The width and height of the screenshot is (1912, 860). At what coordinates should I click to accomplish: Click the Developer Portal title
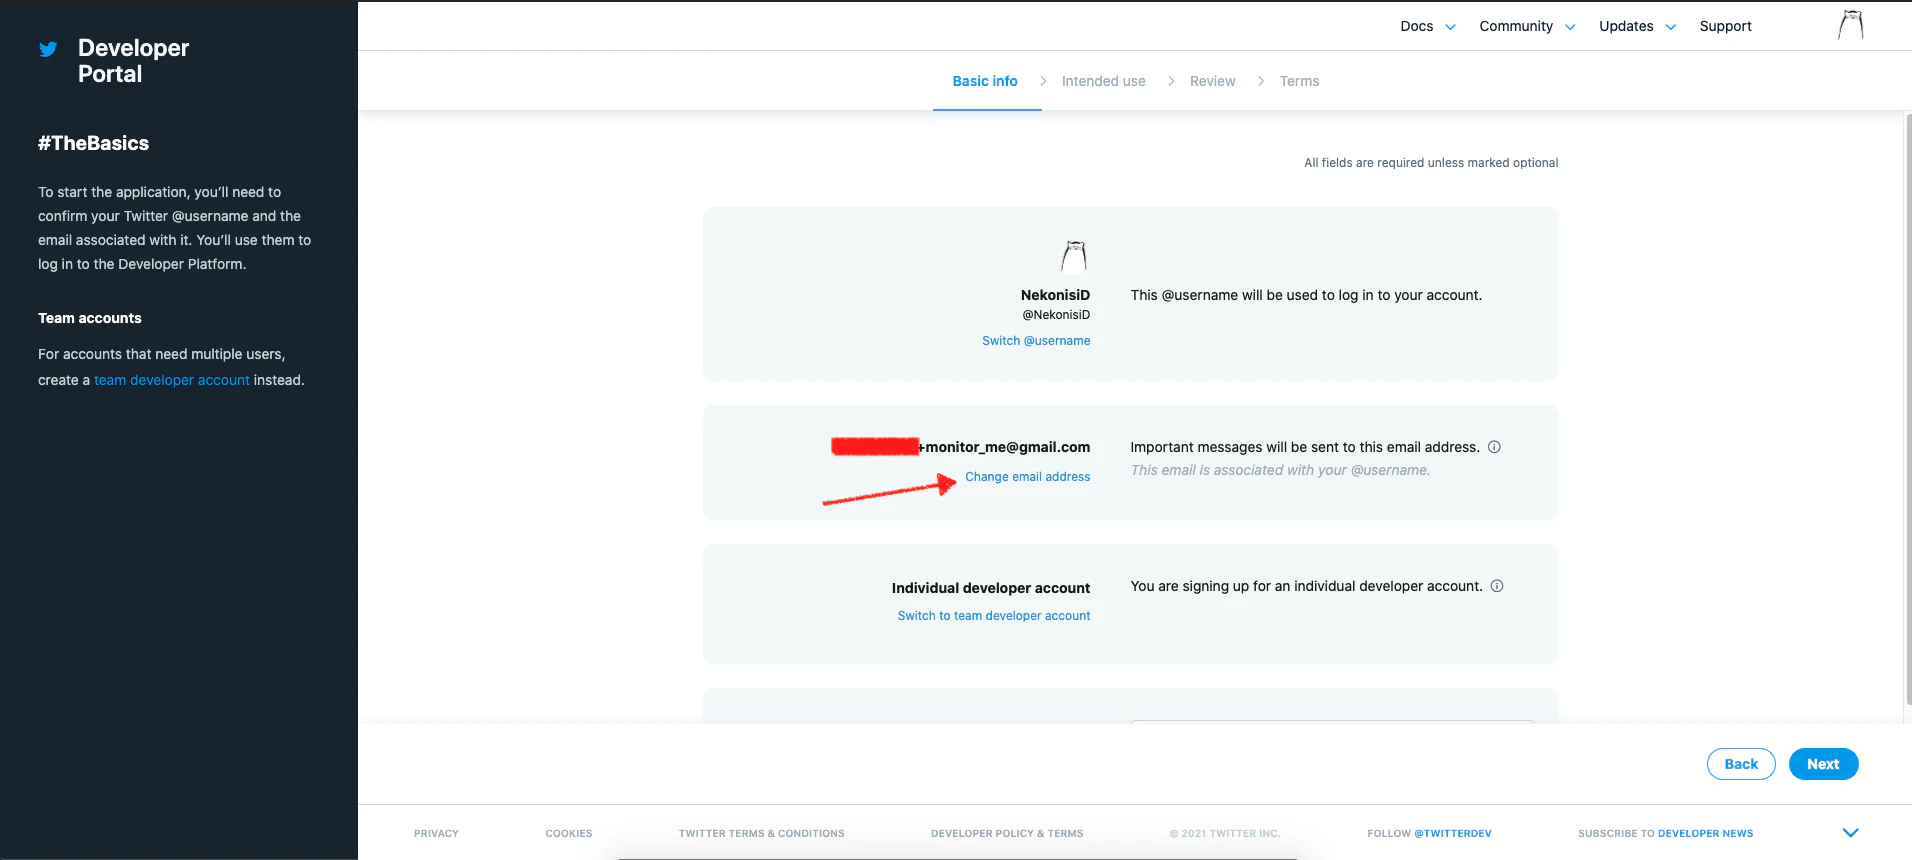point(133,61)
